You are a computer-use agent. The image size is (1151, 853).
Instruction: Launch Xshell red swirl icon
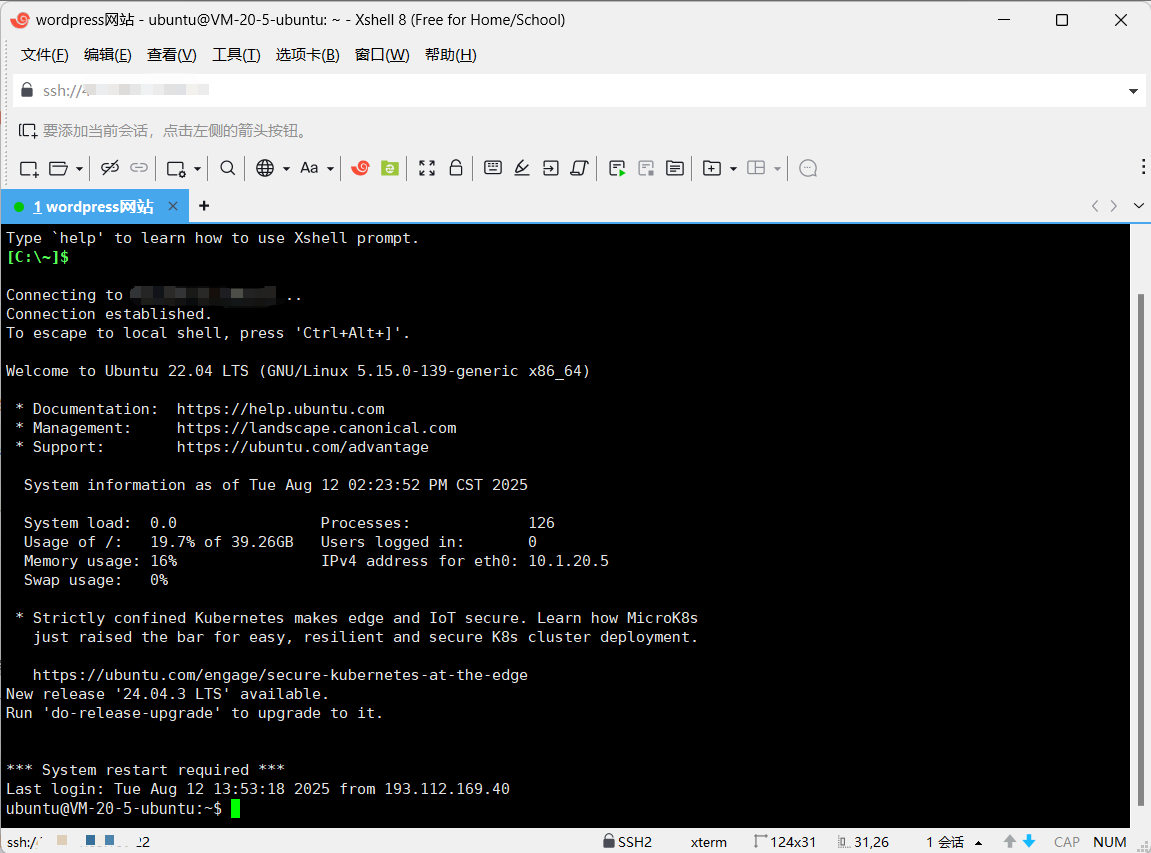(360, 168)
